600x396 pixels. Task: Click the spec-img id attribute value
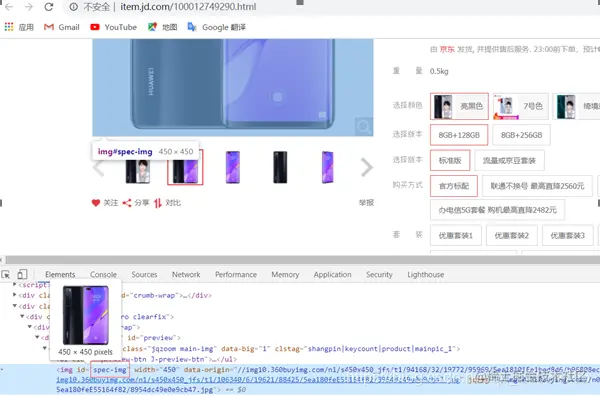click(x=110, y=370)
